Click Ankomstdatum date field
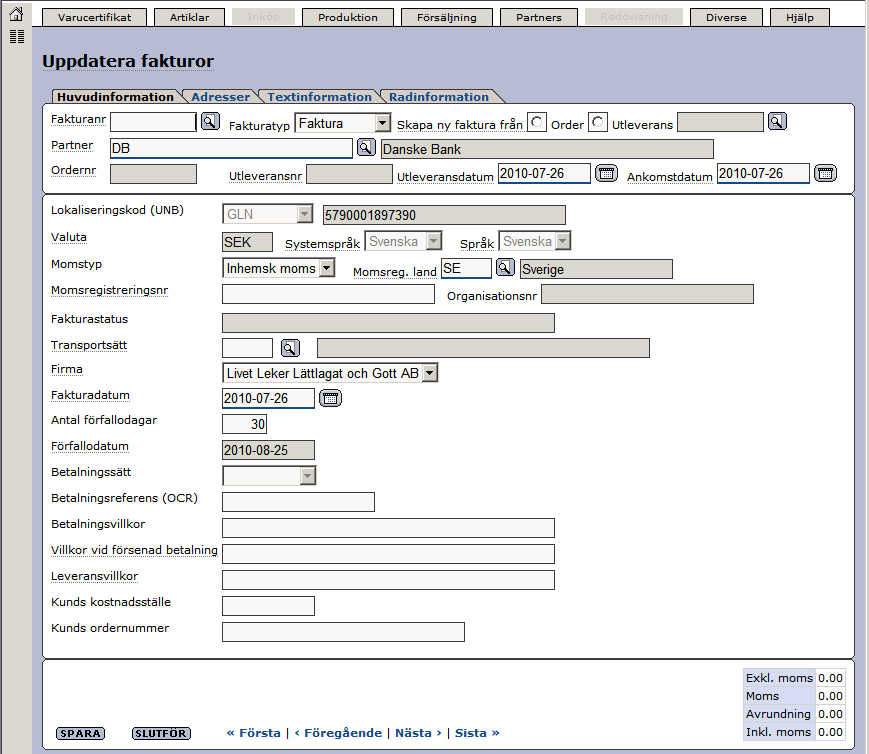Image resolution: width=869 pixels, height=754 pixels. [x=763, y=174]
